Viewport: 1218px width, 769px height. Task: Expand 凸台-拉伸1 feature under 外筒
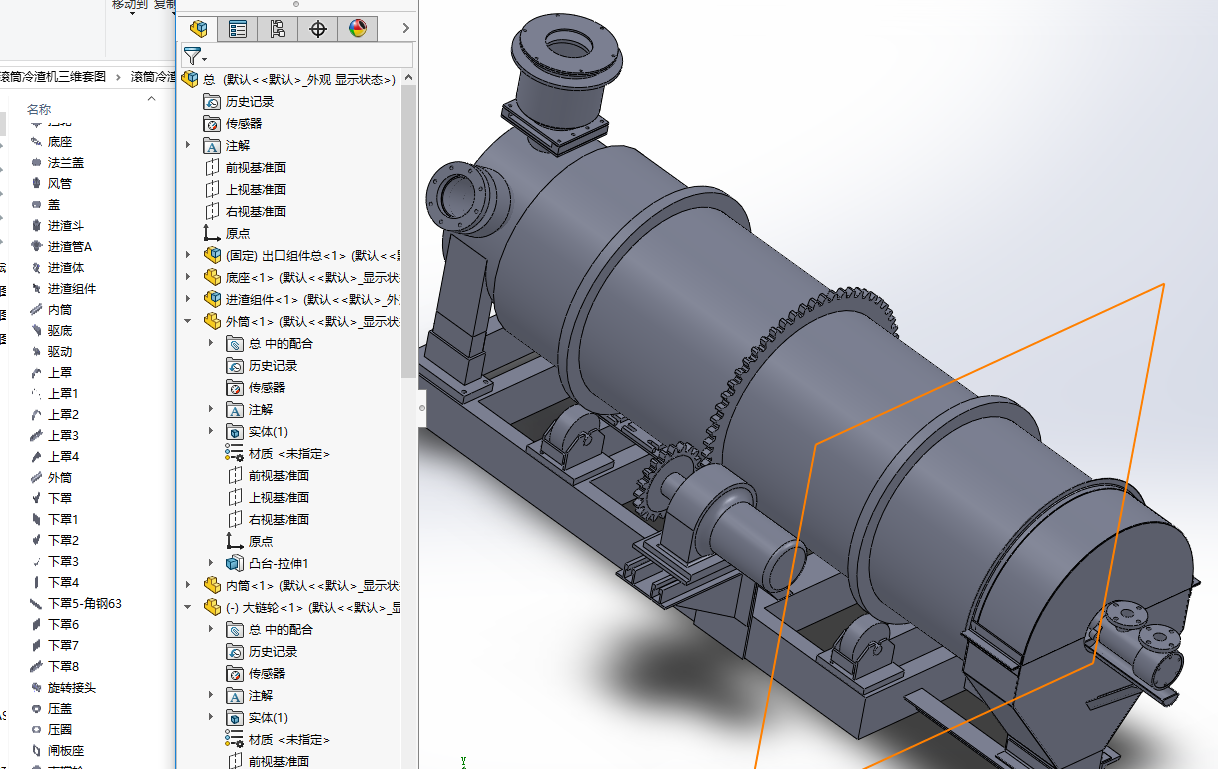click(x=211, y=563)
